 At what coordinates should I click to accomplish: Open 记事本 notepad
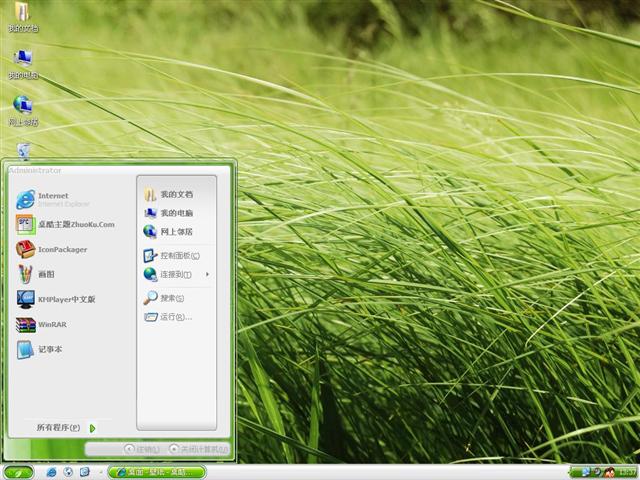coord(49,349)
